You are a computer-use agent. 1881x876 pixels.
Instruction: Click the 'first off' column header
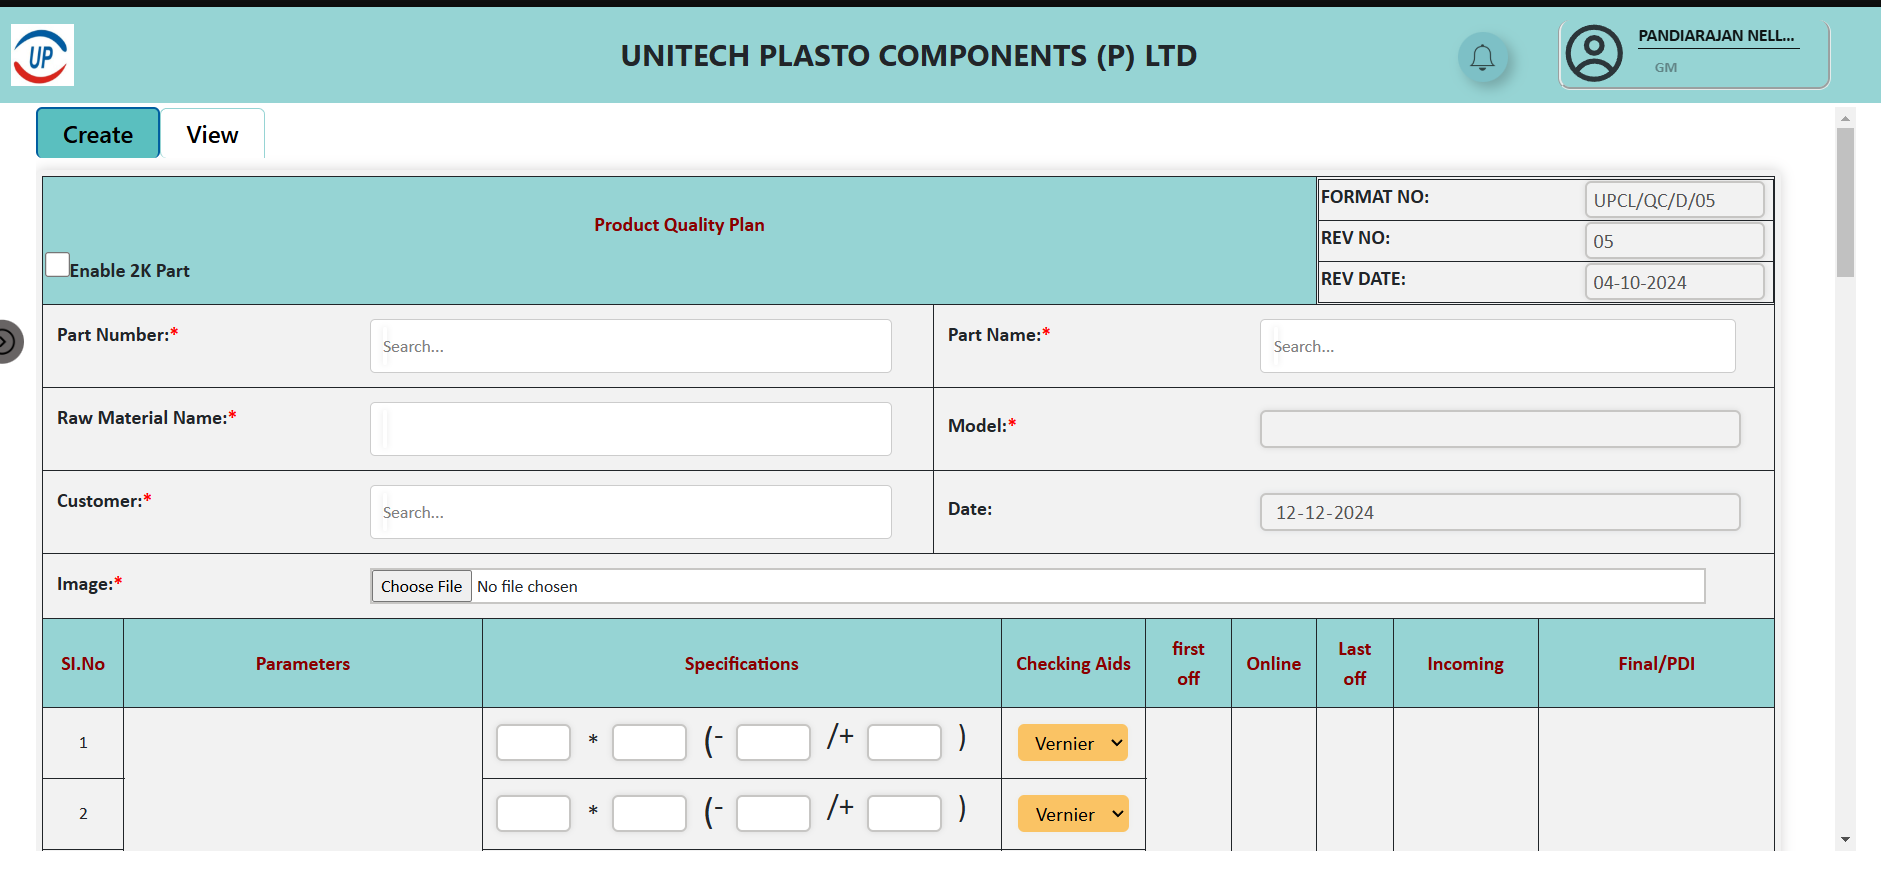click(x=1188, y=664)
